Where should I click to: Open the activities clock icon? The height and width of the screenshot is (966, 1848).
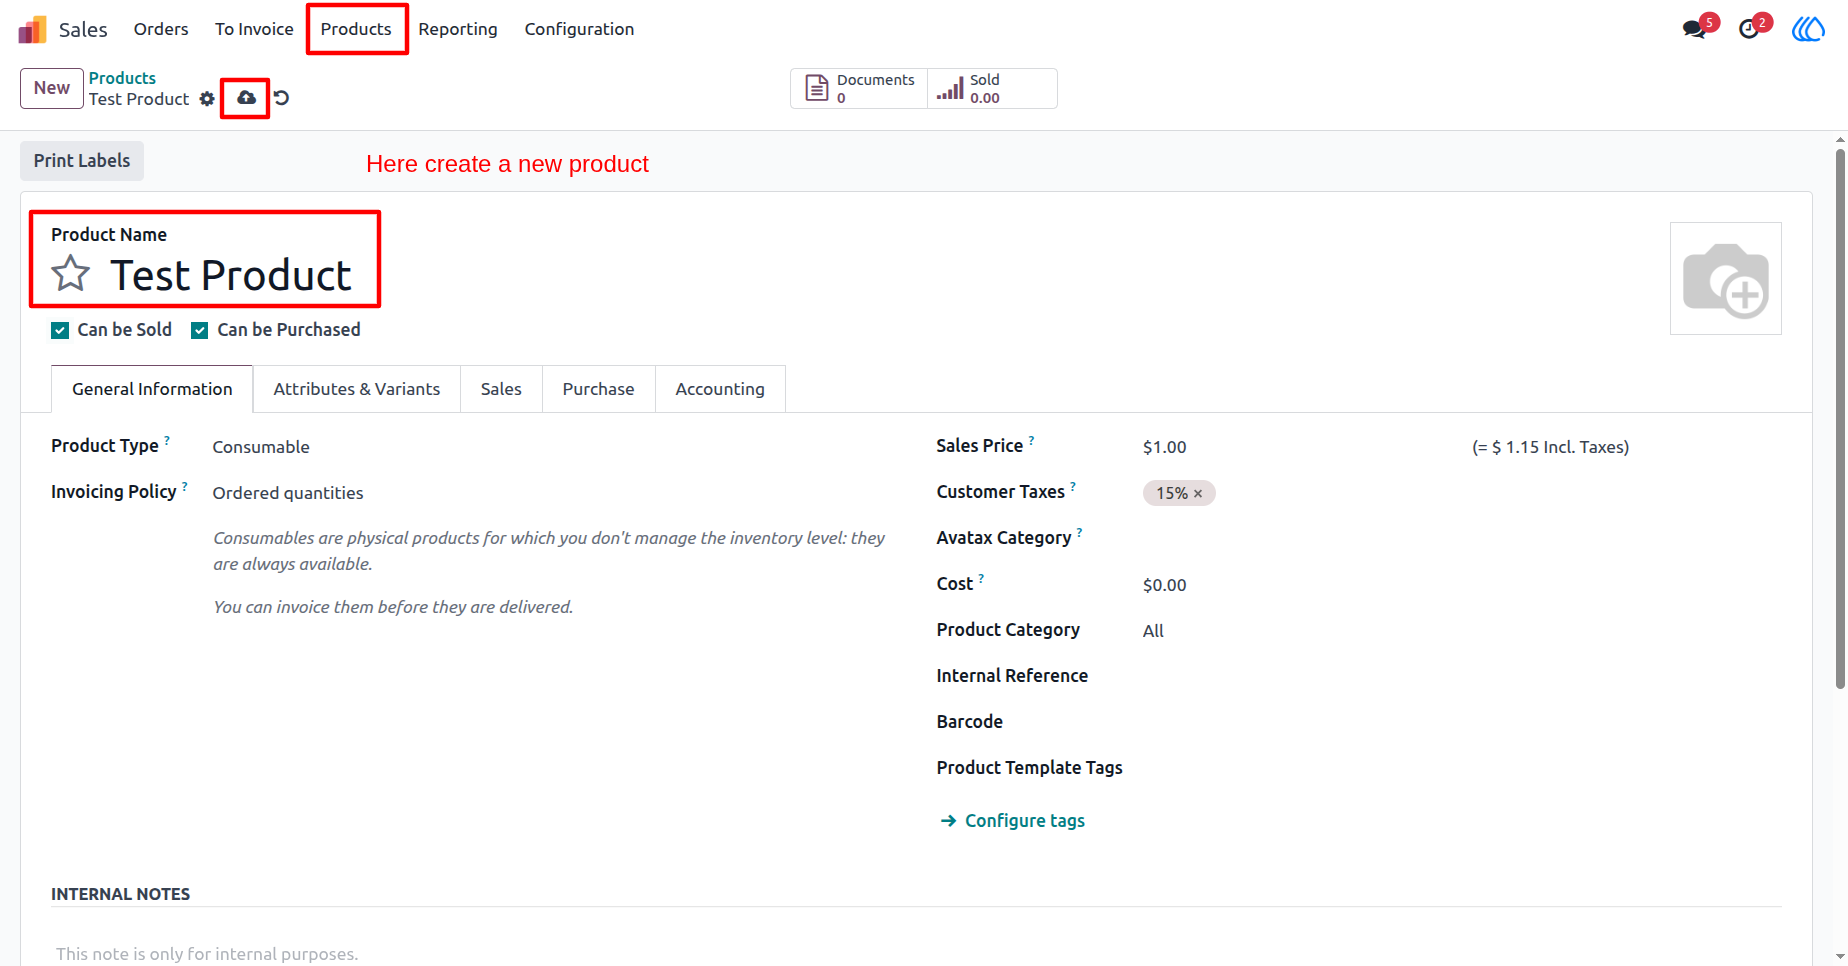click(1749, 28)
